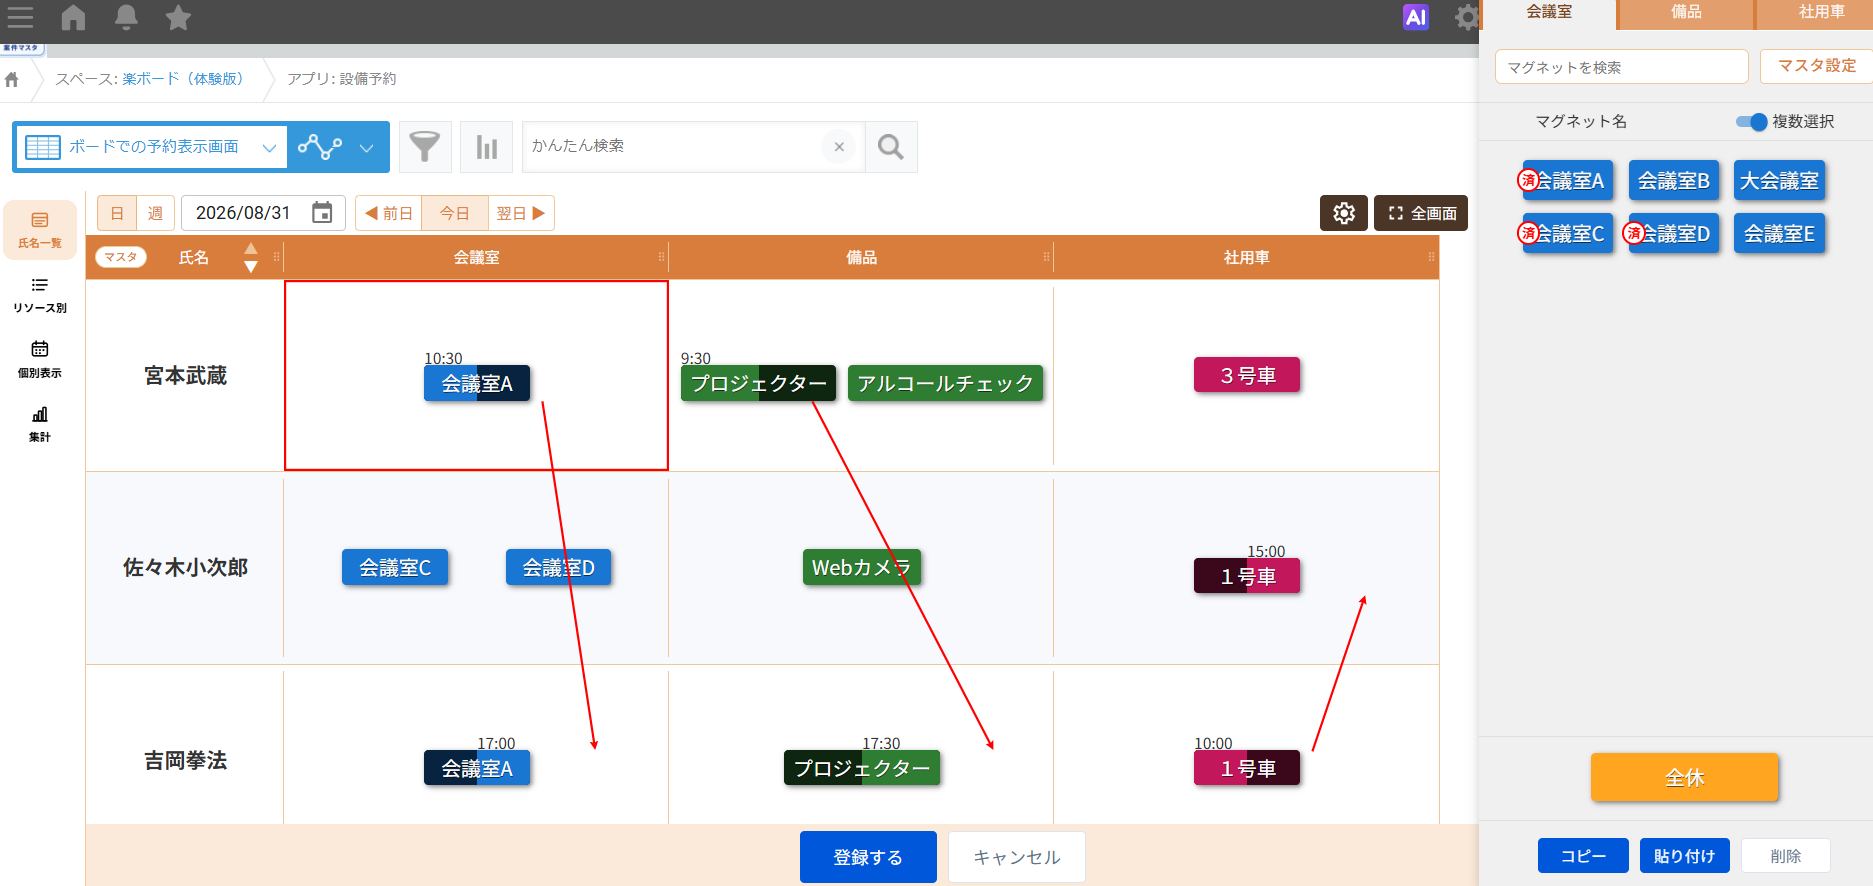Open the 楽ボード（体験版） space link
Image resolution: width=1873 pixels, height=886 pixels.
(183, 78)
